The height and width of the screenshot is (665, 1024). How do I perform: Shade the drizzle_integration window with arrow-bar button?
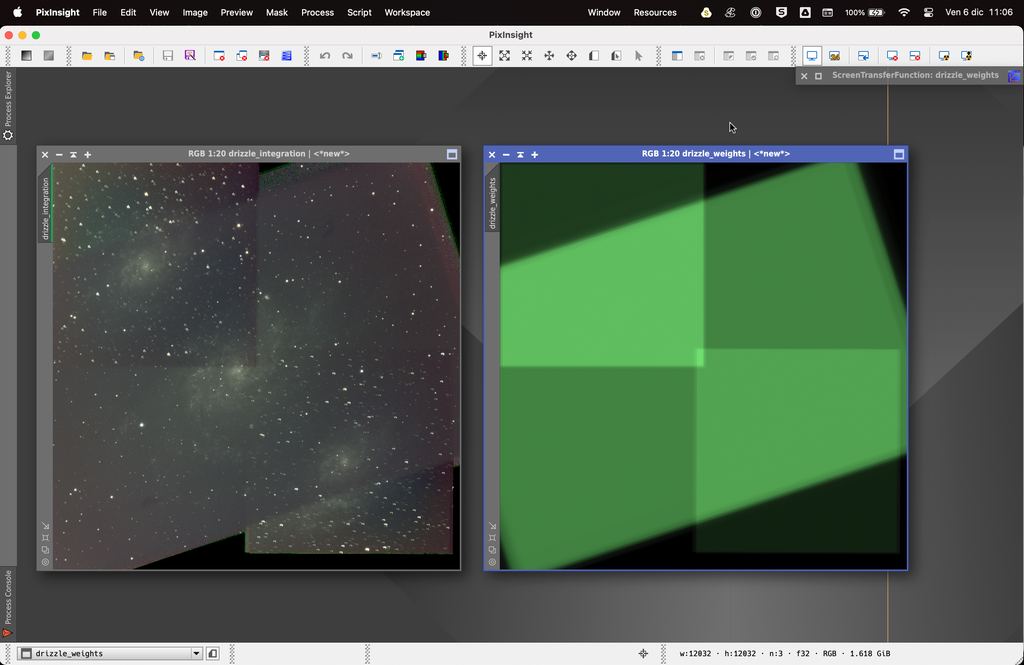73,155
